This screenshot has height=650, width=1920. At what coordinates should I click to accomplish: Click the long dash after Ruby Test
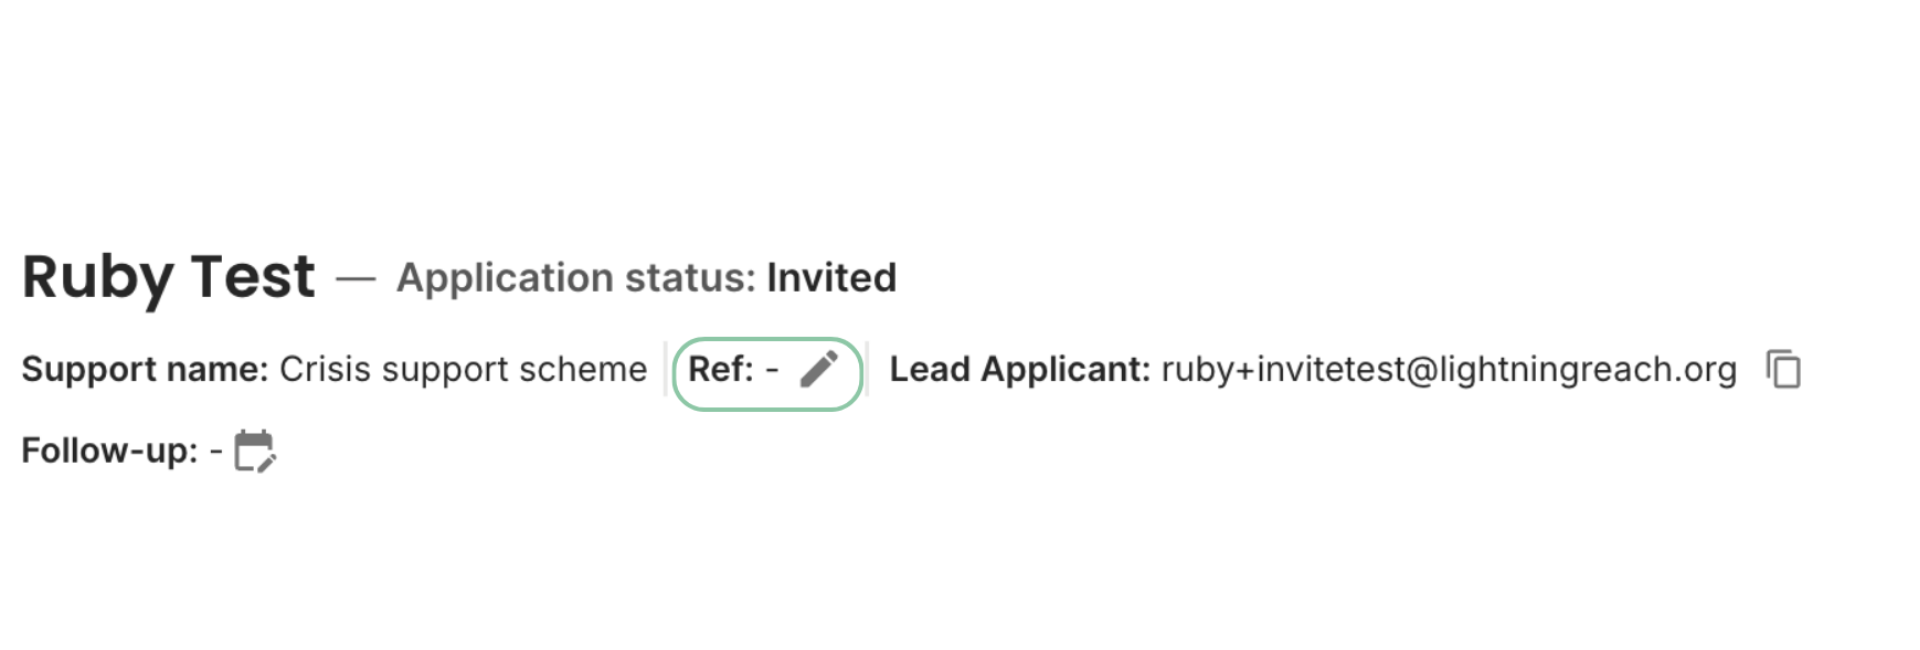click(356, 279)
